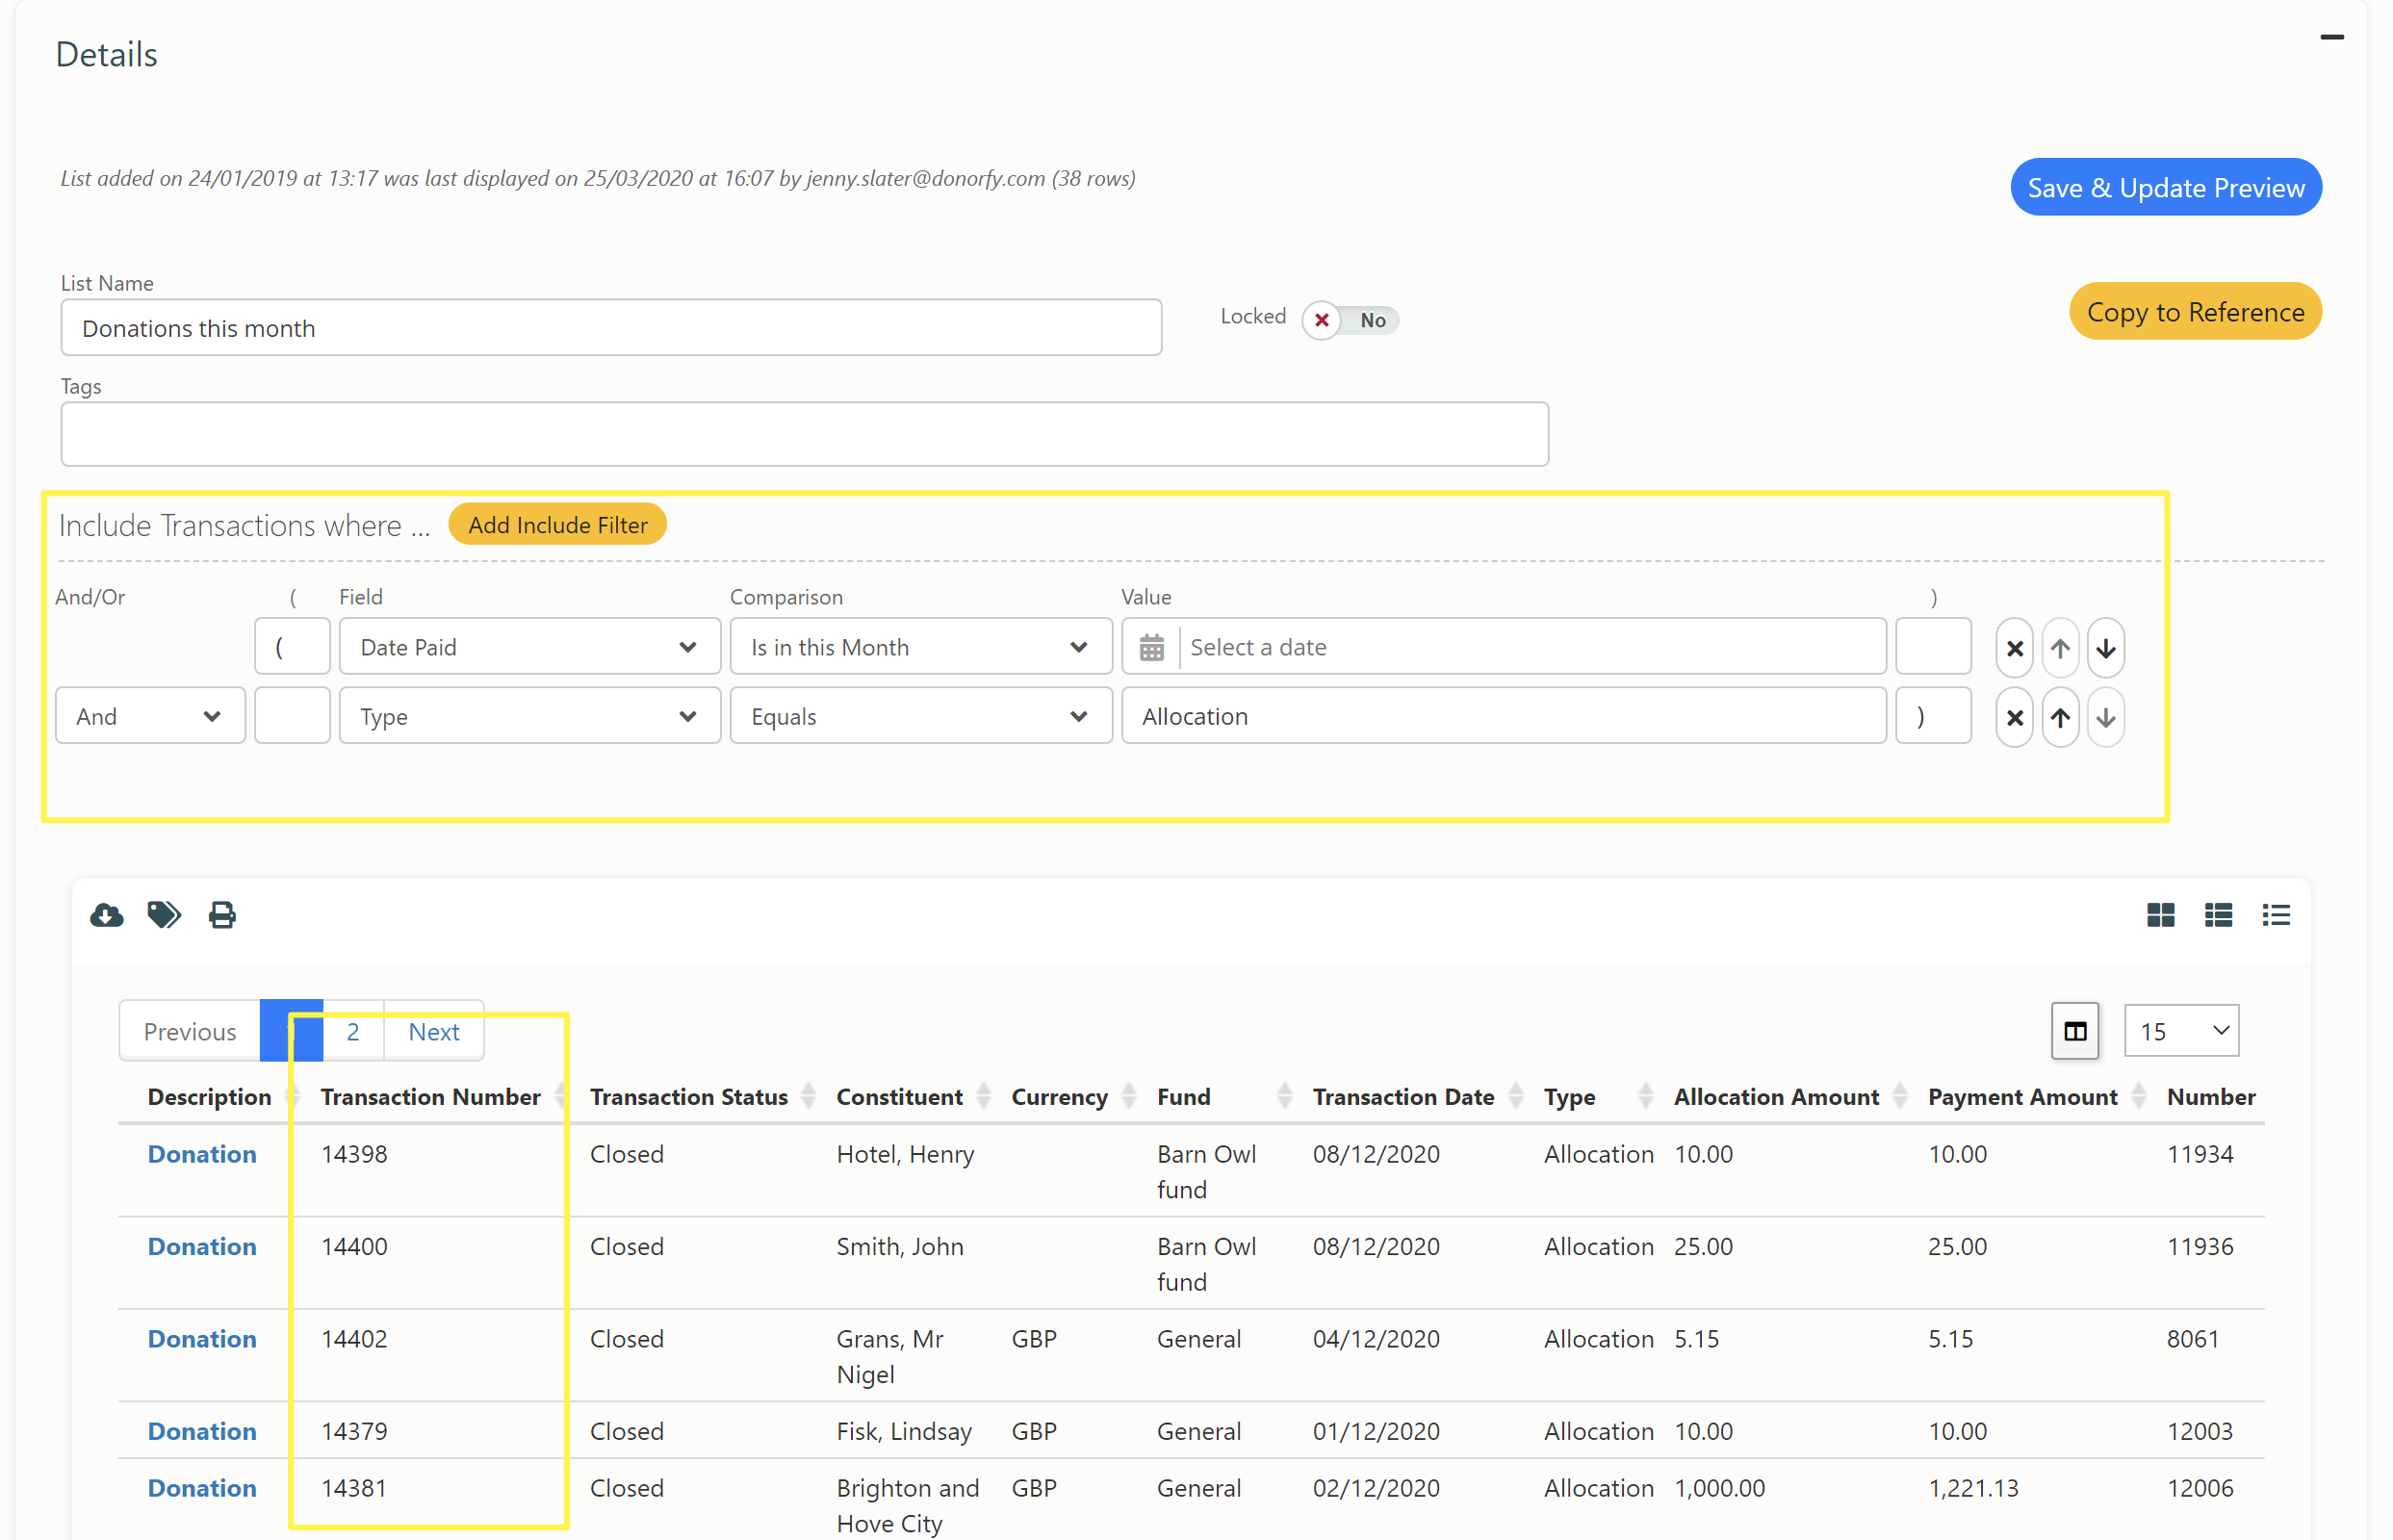Move the Date Paid filter up

pyautogui.click(x=2061, y=648)
